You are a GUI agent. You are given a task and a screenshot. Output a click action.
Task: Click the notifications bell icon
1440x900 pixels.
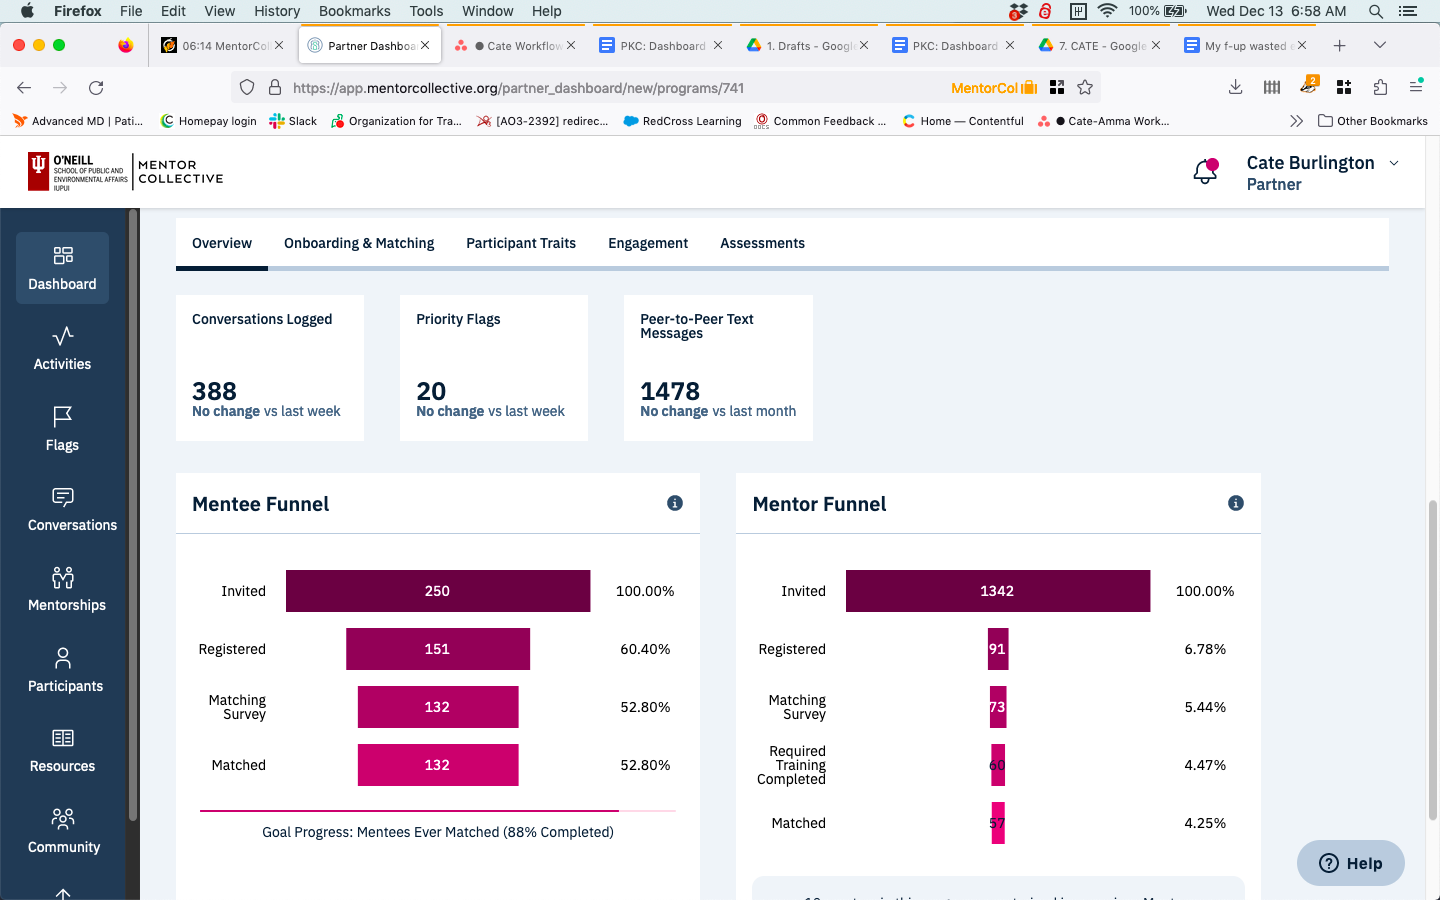point(1205,172)
